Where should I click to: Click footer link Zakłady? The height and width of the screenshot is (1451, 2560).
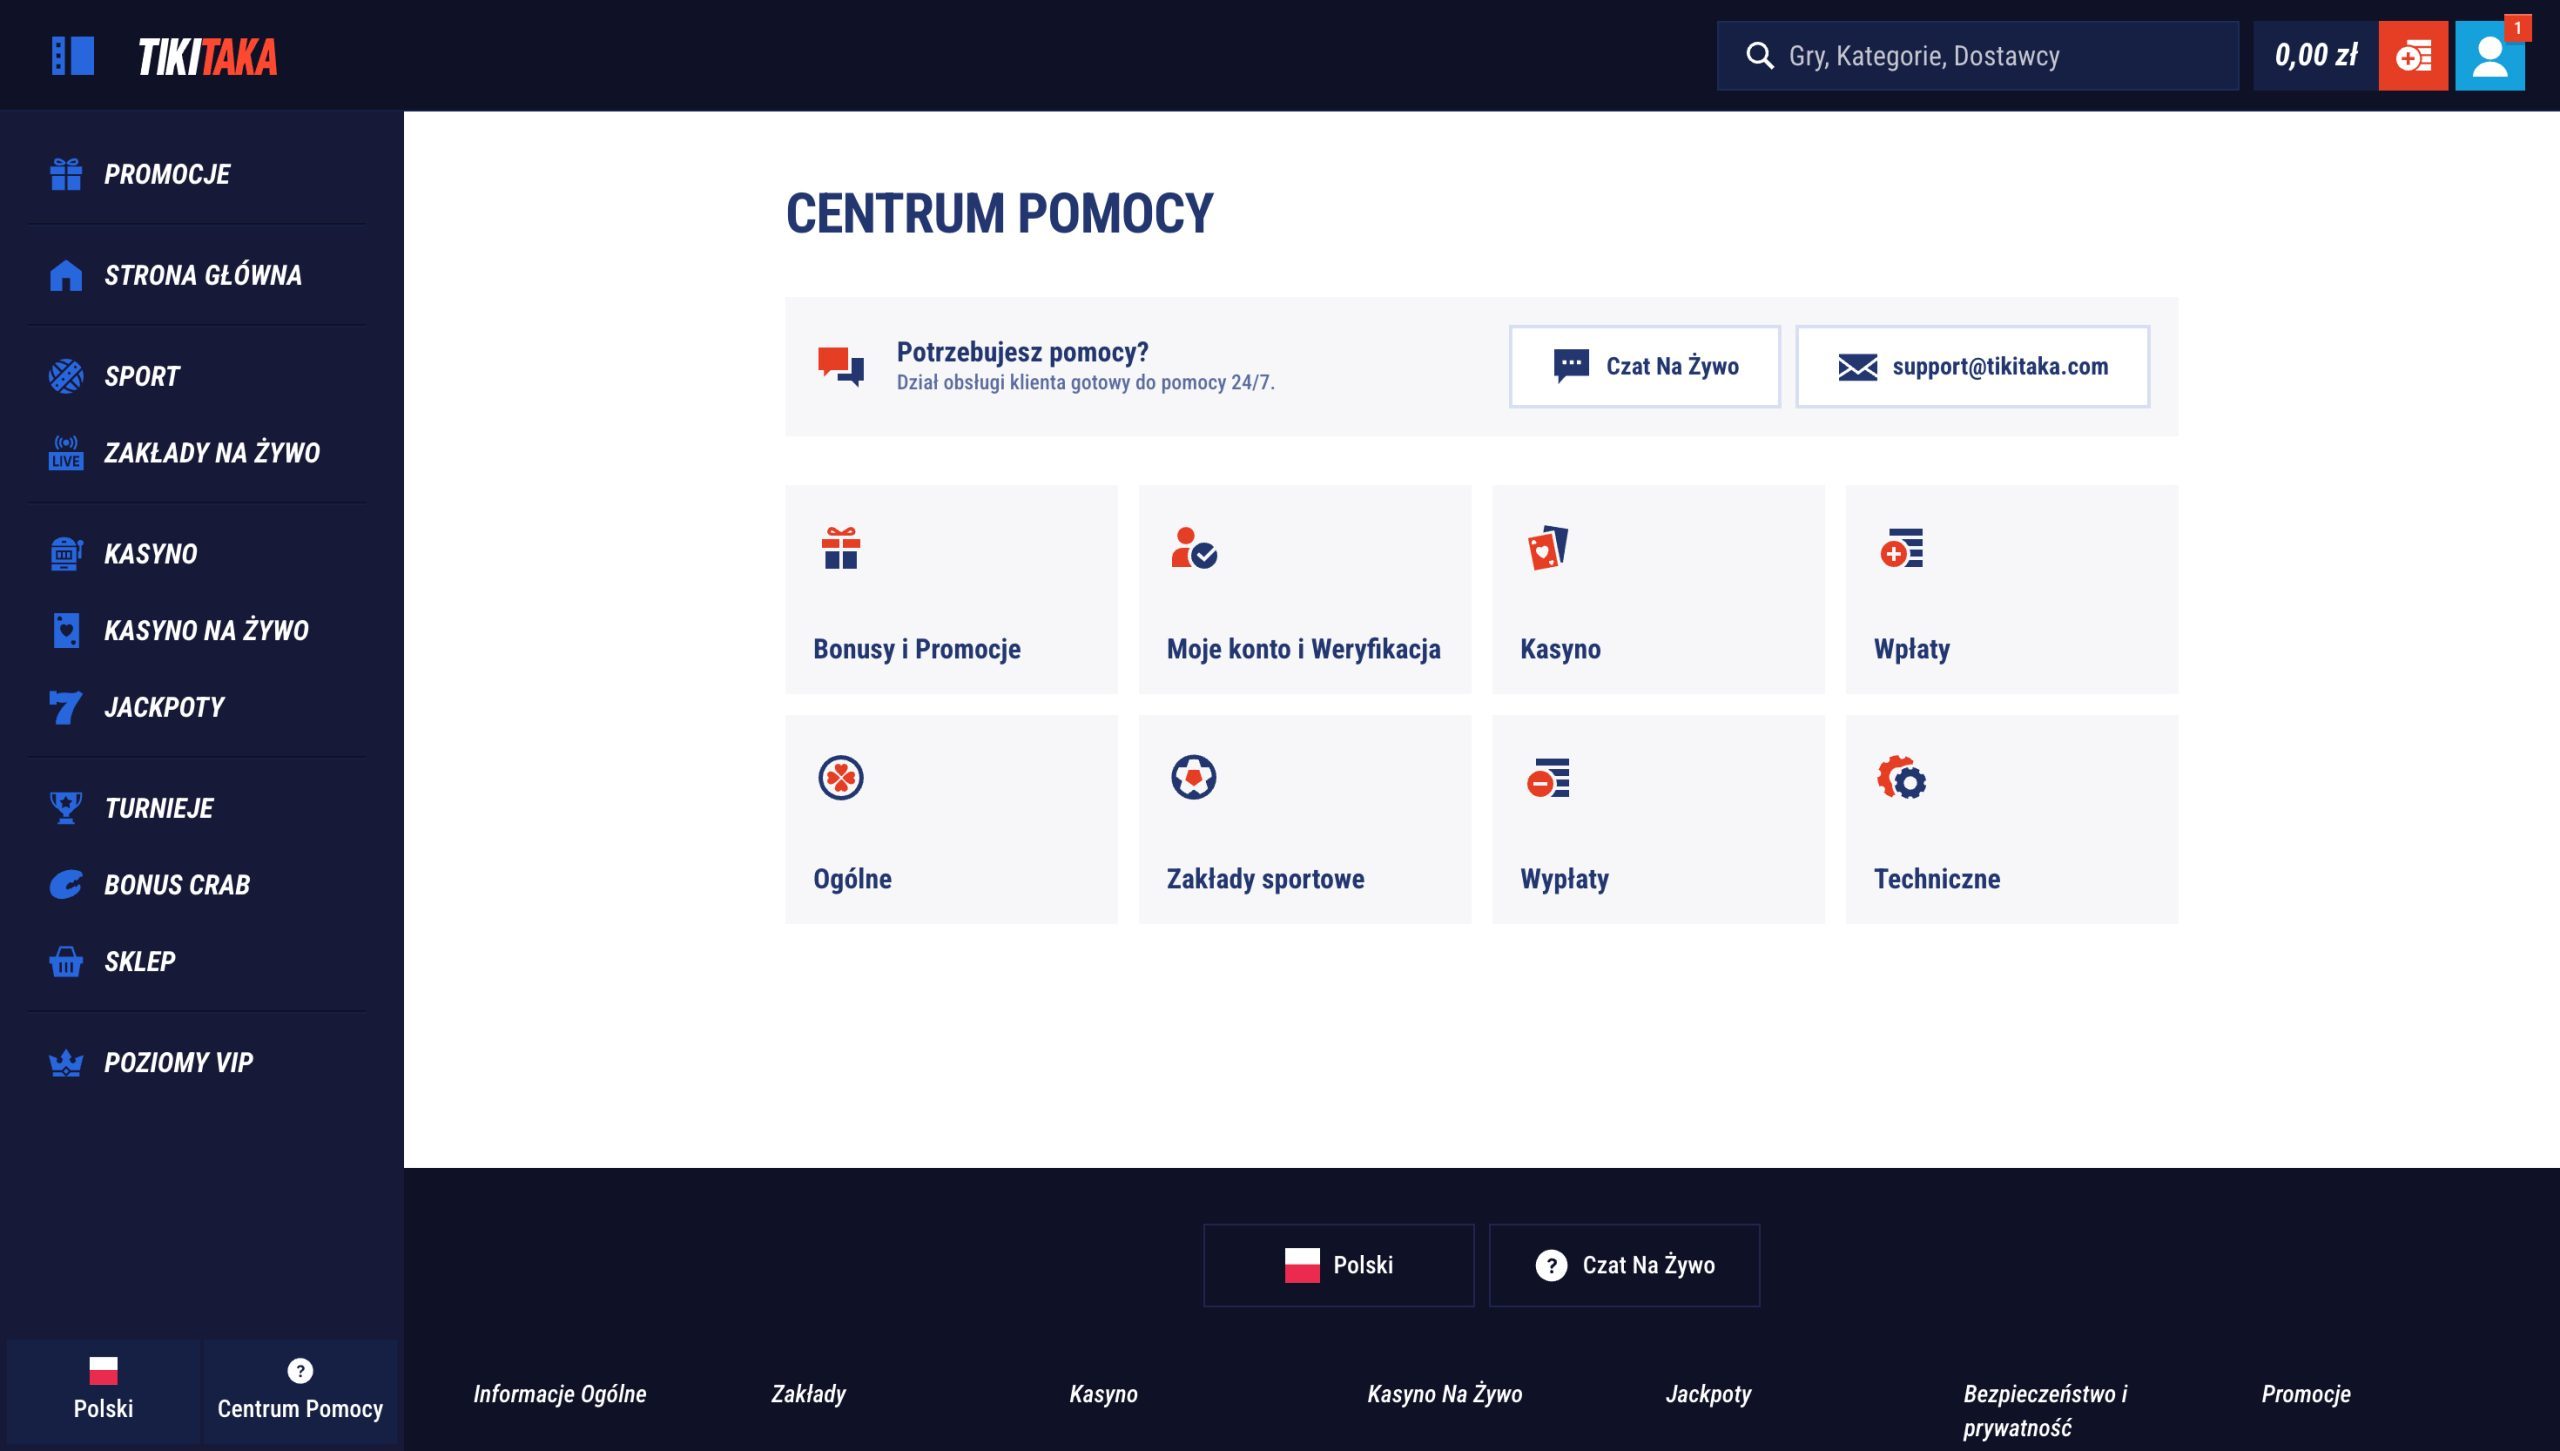808,1393
